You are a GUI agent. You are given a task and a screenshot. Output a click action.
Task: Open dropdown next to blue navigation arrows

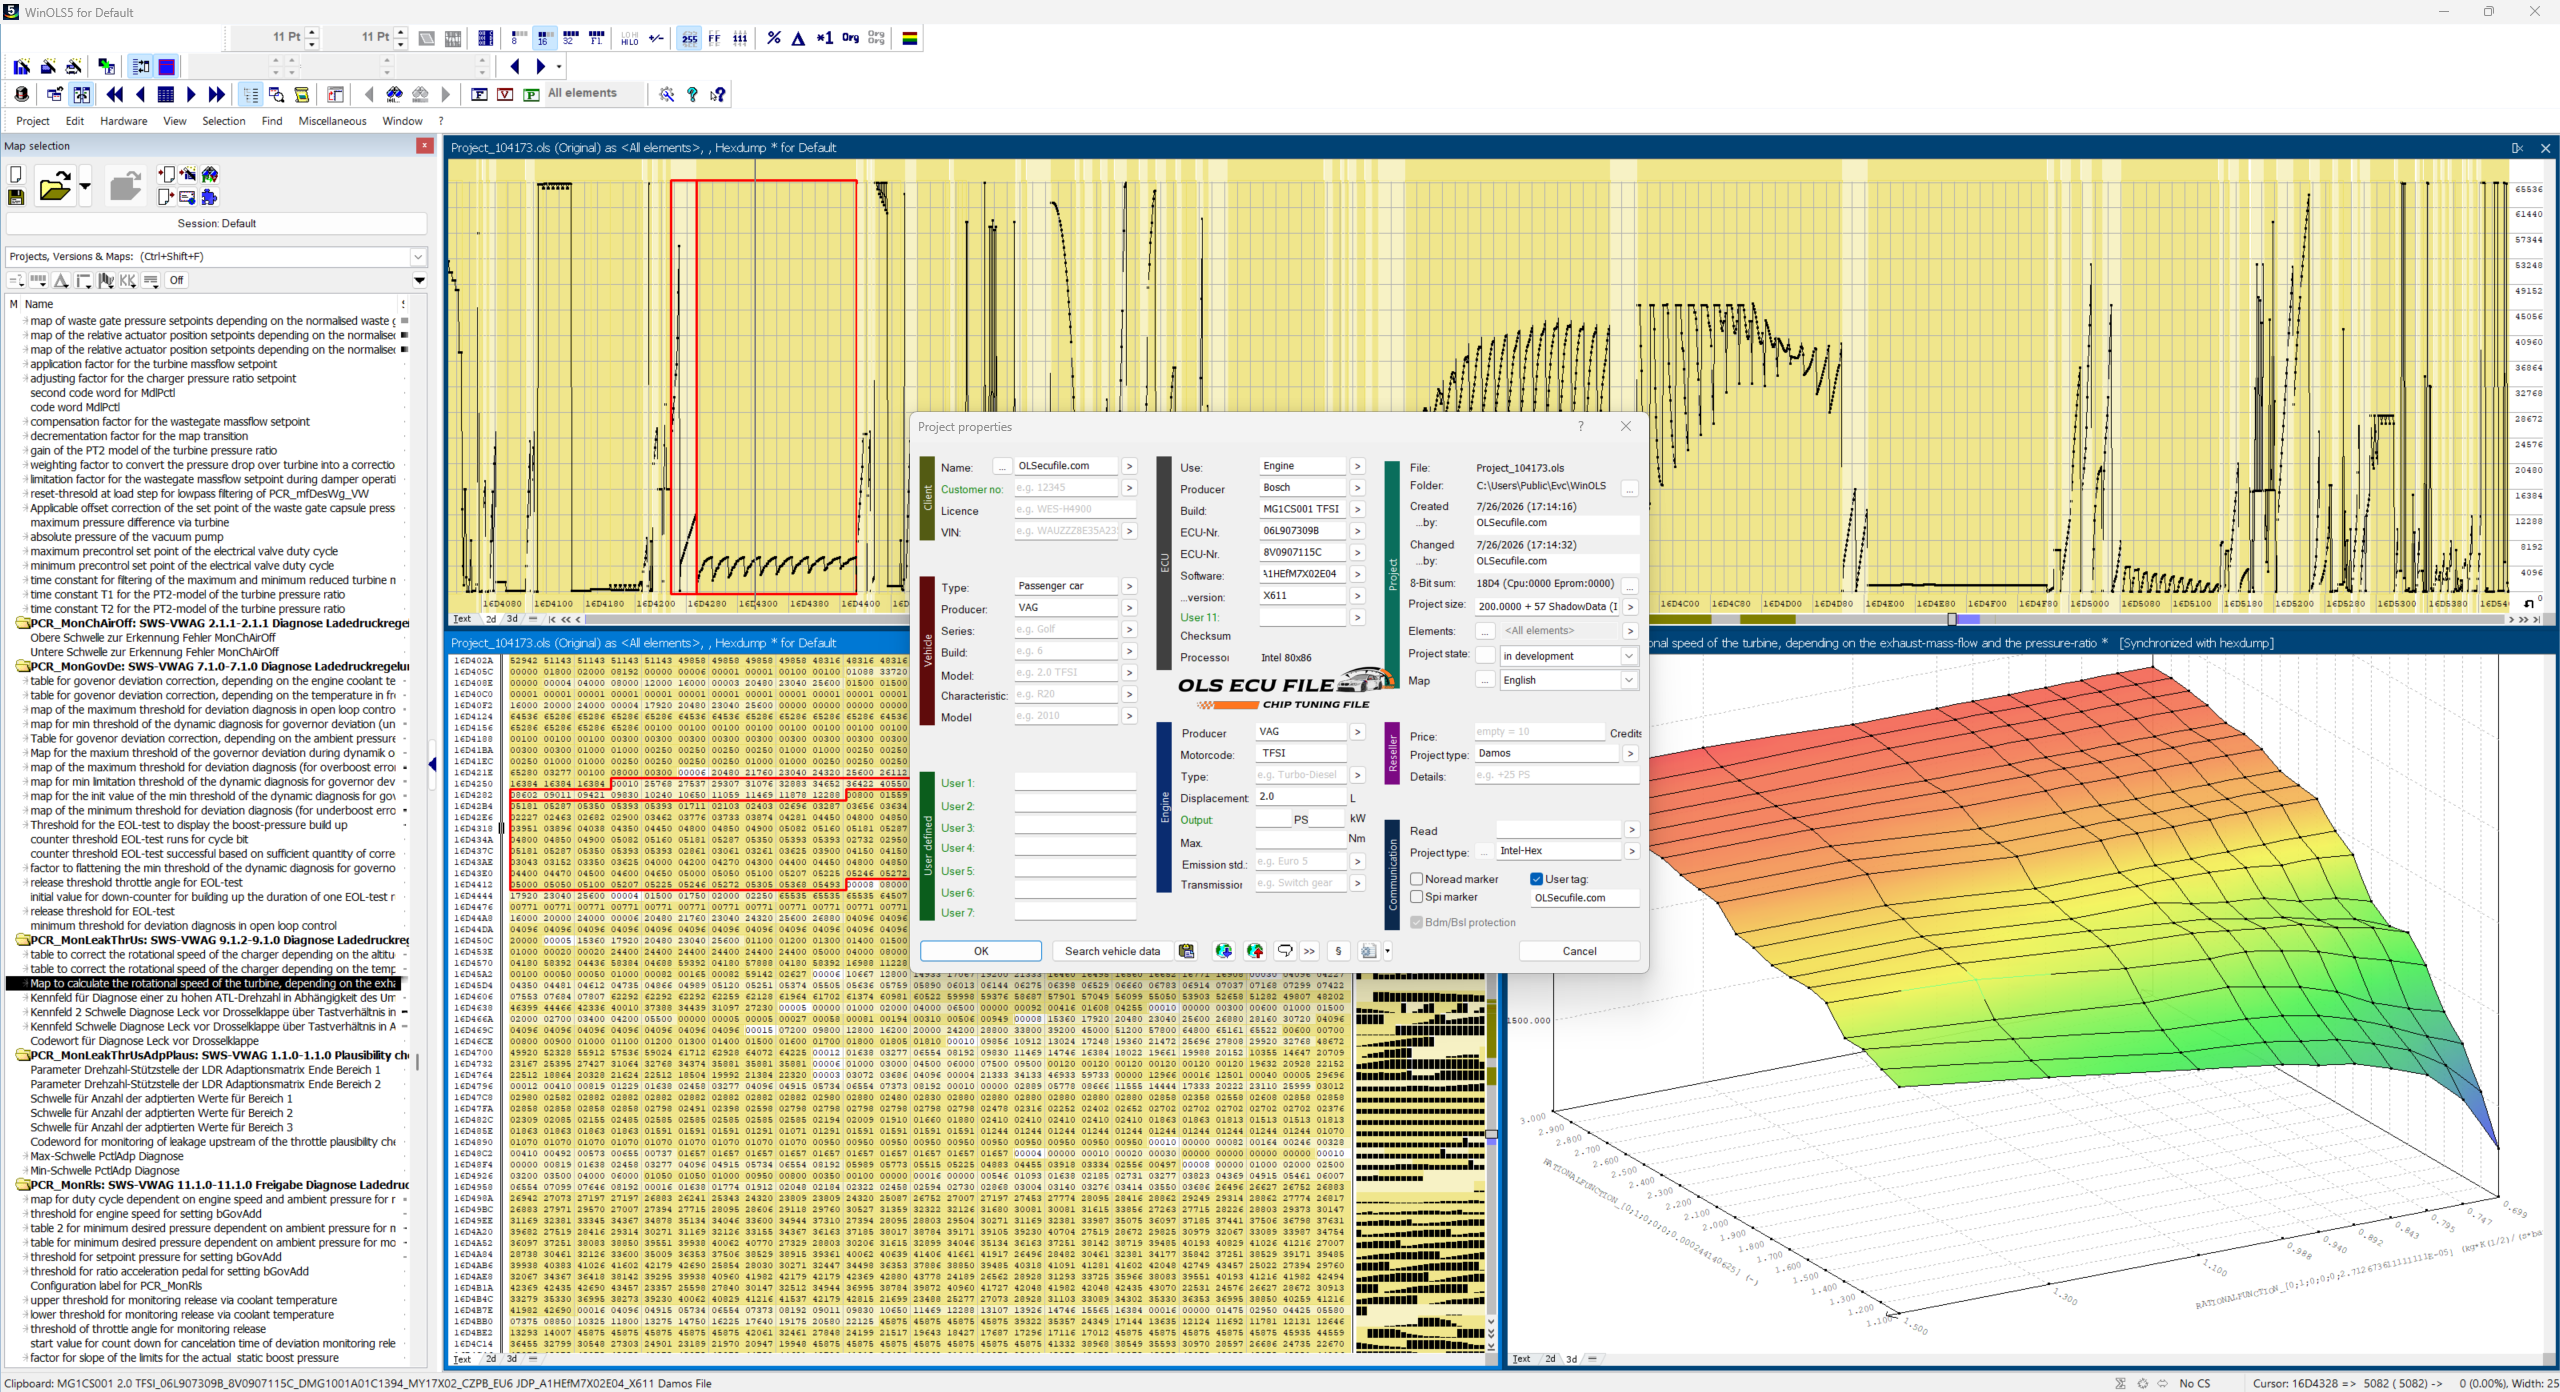pyautogui.click(x=559, y=67)
